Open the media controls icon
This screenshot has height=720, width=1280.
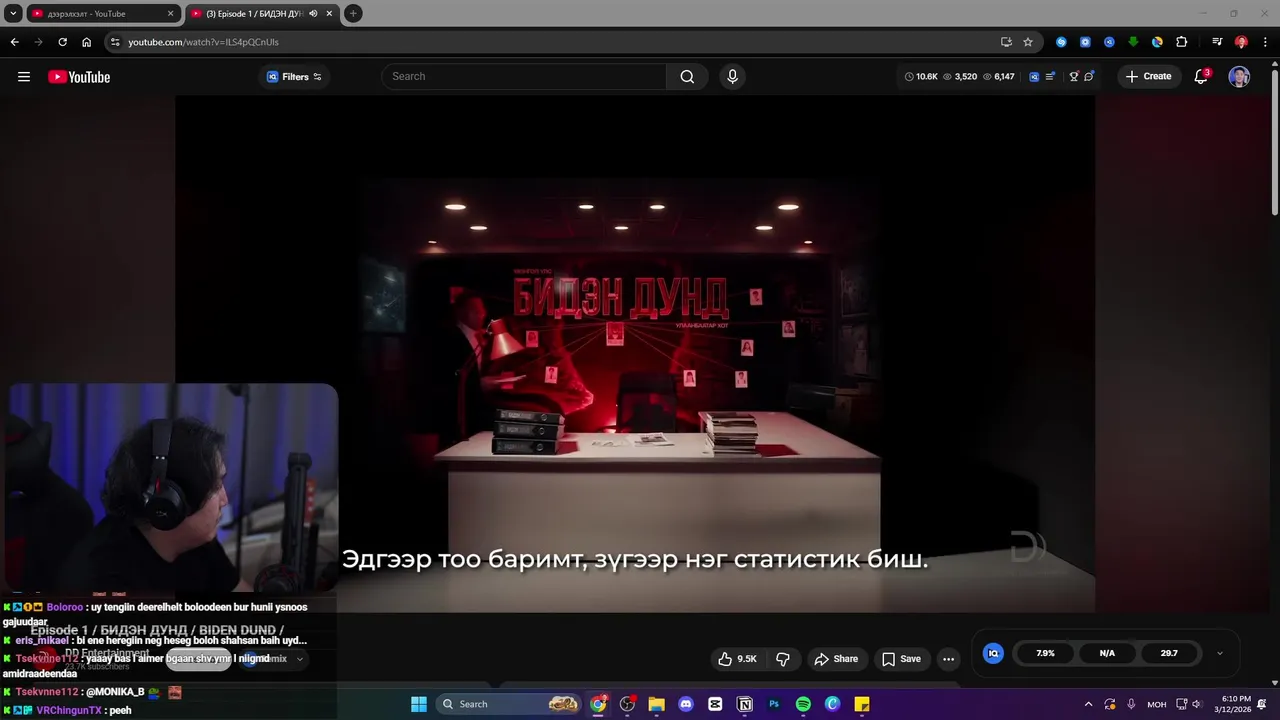click(x=1217, y=42)
